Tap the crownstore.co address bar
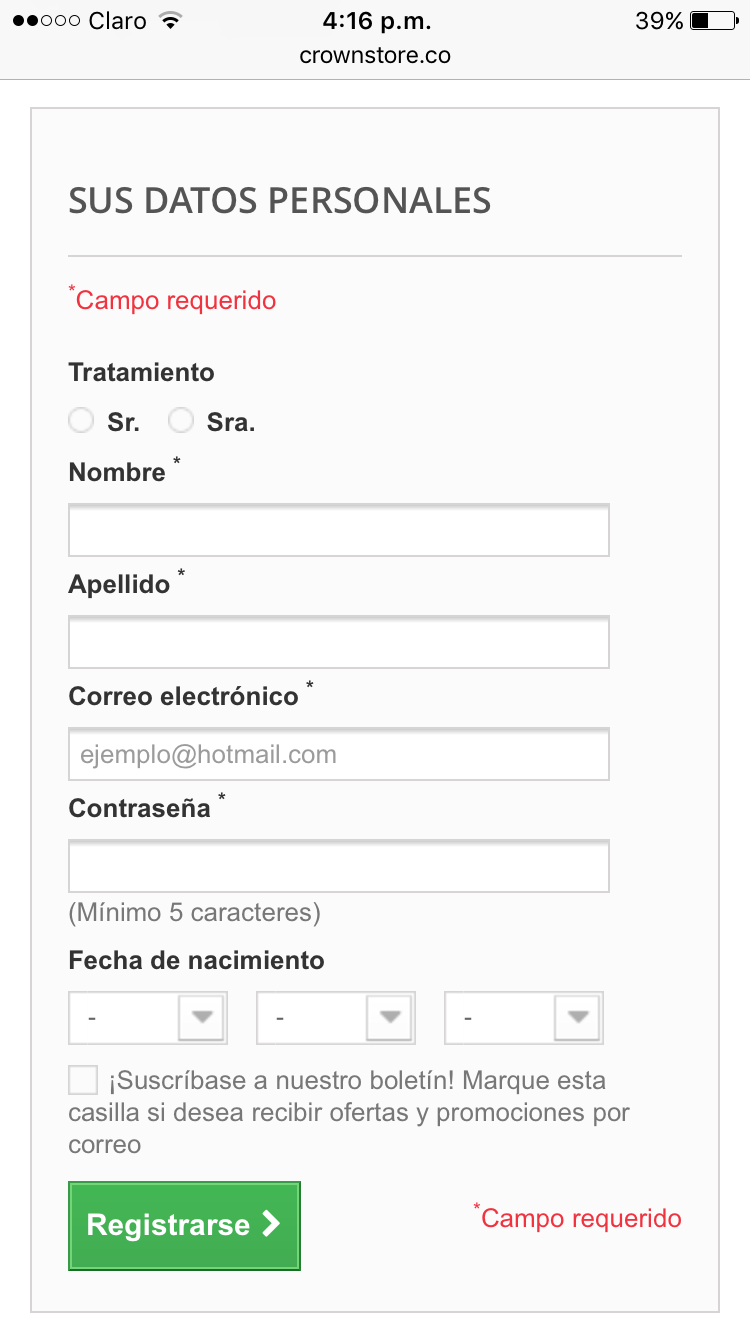Image resolution: width=750 pixels, height=1334 pixels. [375, 56]
